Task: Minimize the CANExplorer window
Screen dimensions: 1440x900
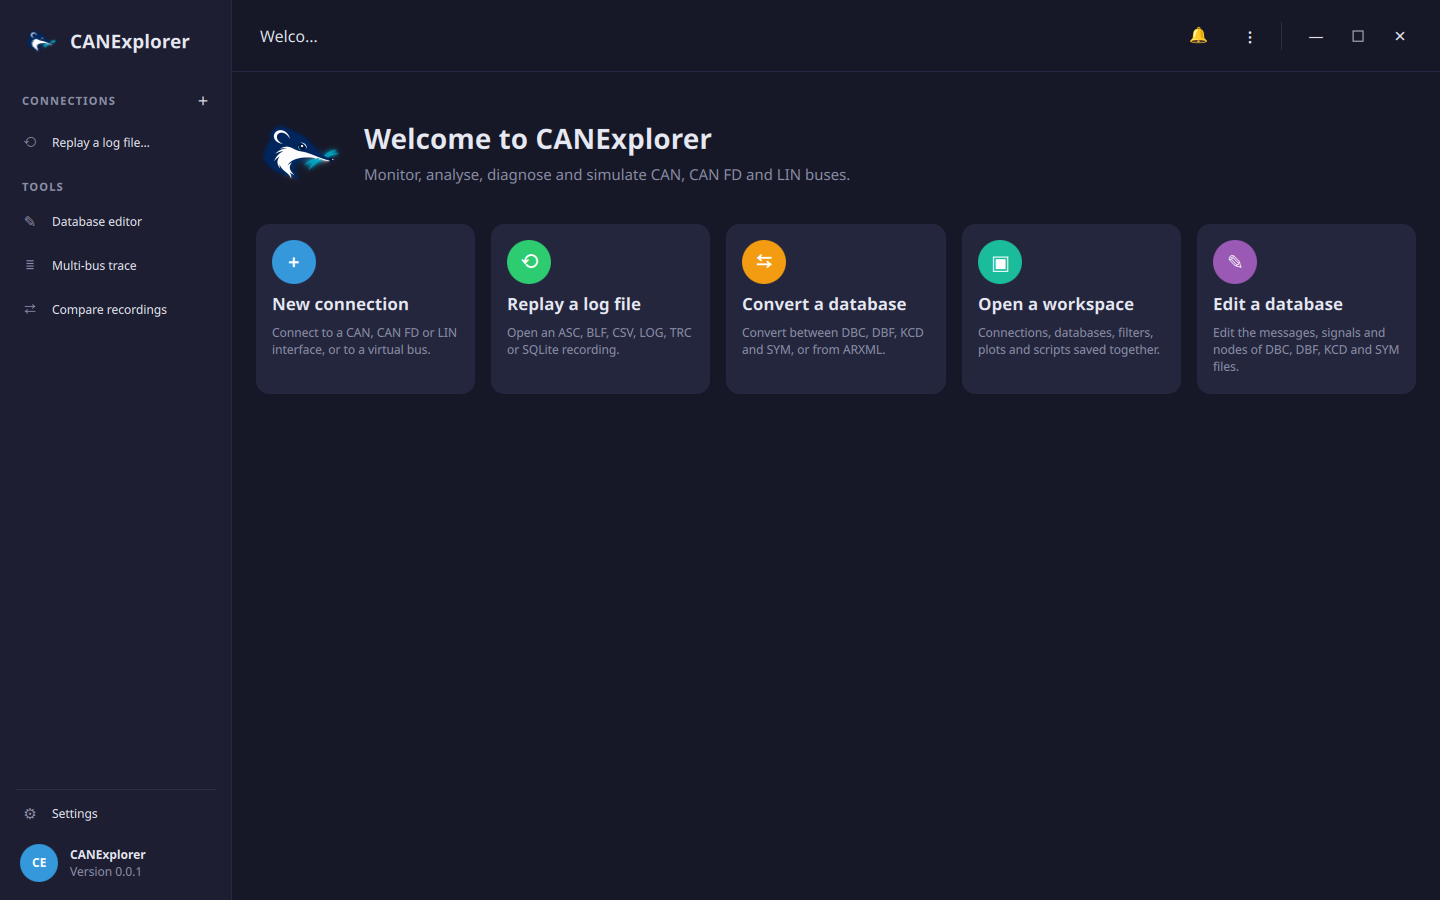Action: click(x=1316, y=36)
